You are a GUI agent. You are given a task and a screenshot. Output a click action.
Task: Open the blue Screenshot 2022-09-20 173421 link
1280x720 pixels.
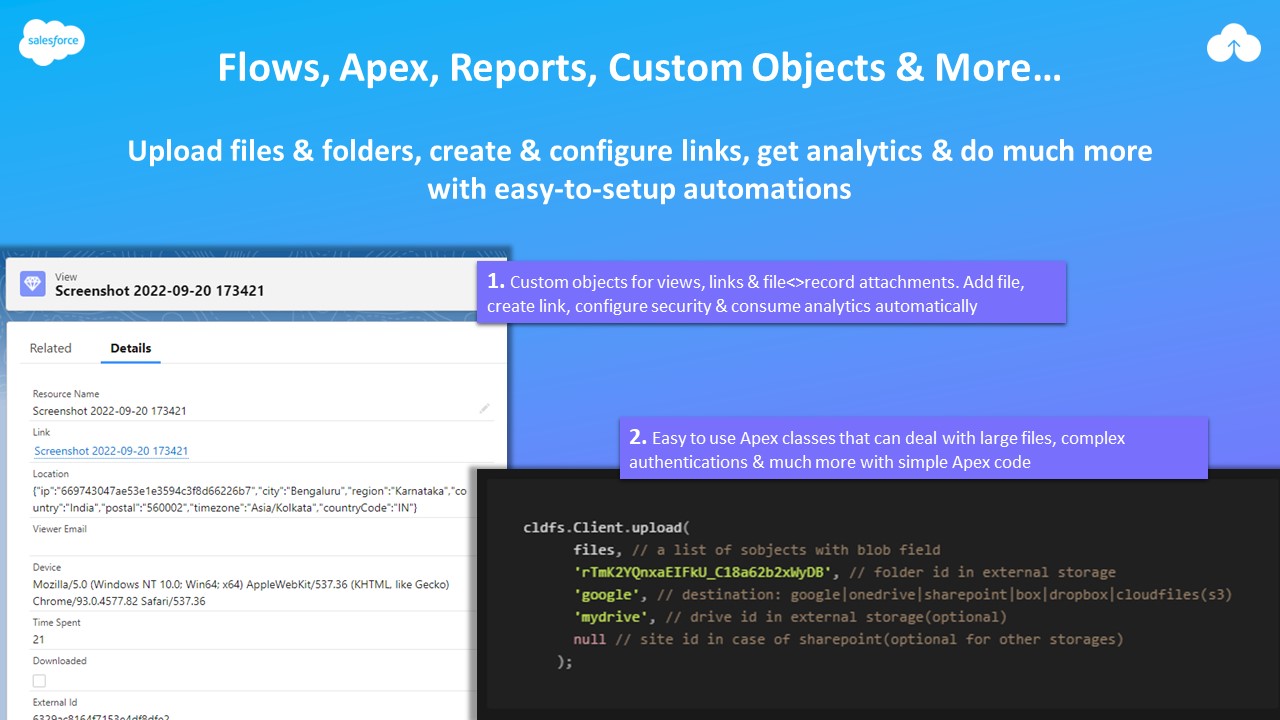coord(111,451)
